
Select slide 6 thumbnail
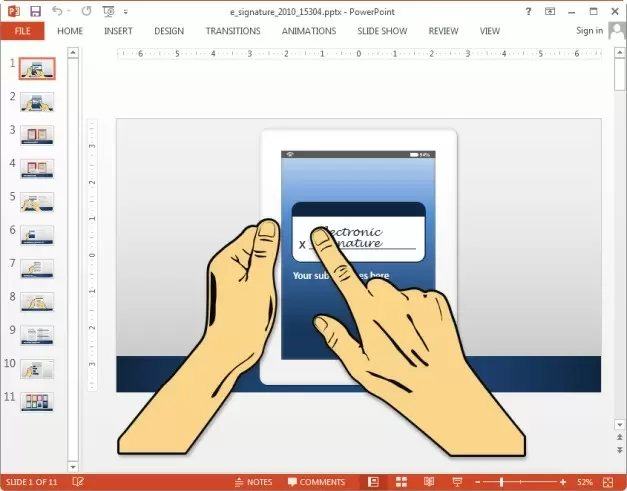(x=37, y=234)
